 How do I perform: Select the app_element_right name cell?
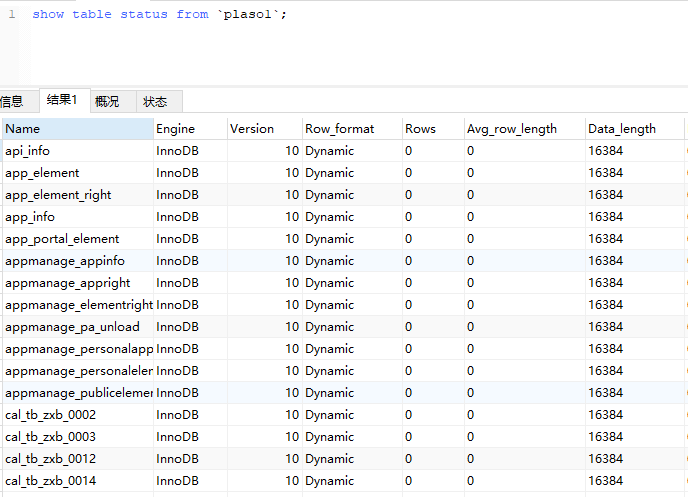pos(78,195)
